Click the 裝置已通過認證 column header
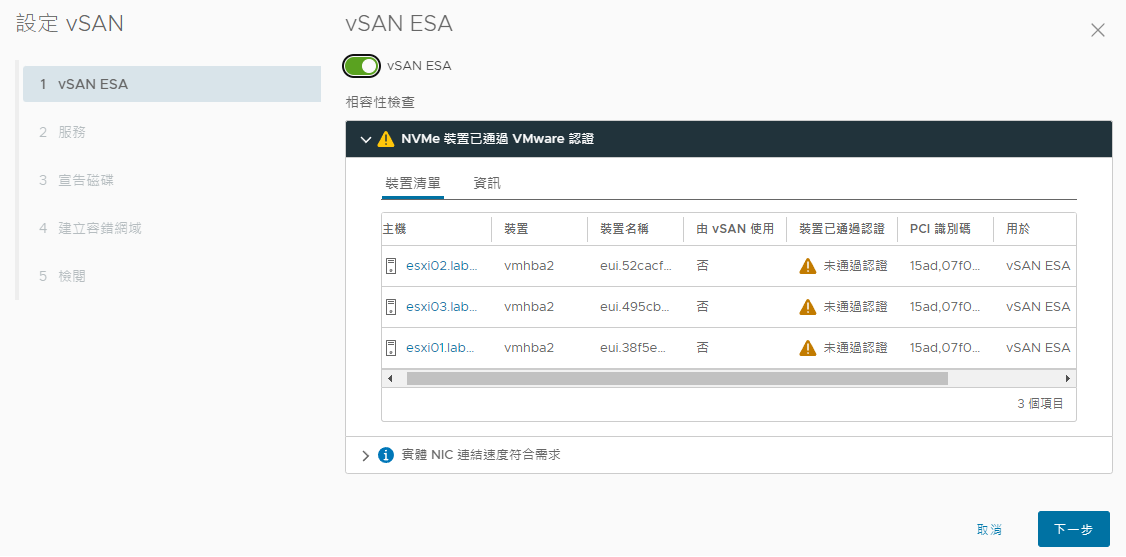The image size is (1126, 557). [842, 229]
